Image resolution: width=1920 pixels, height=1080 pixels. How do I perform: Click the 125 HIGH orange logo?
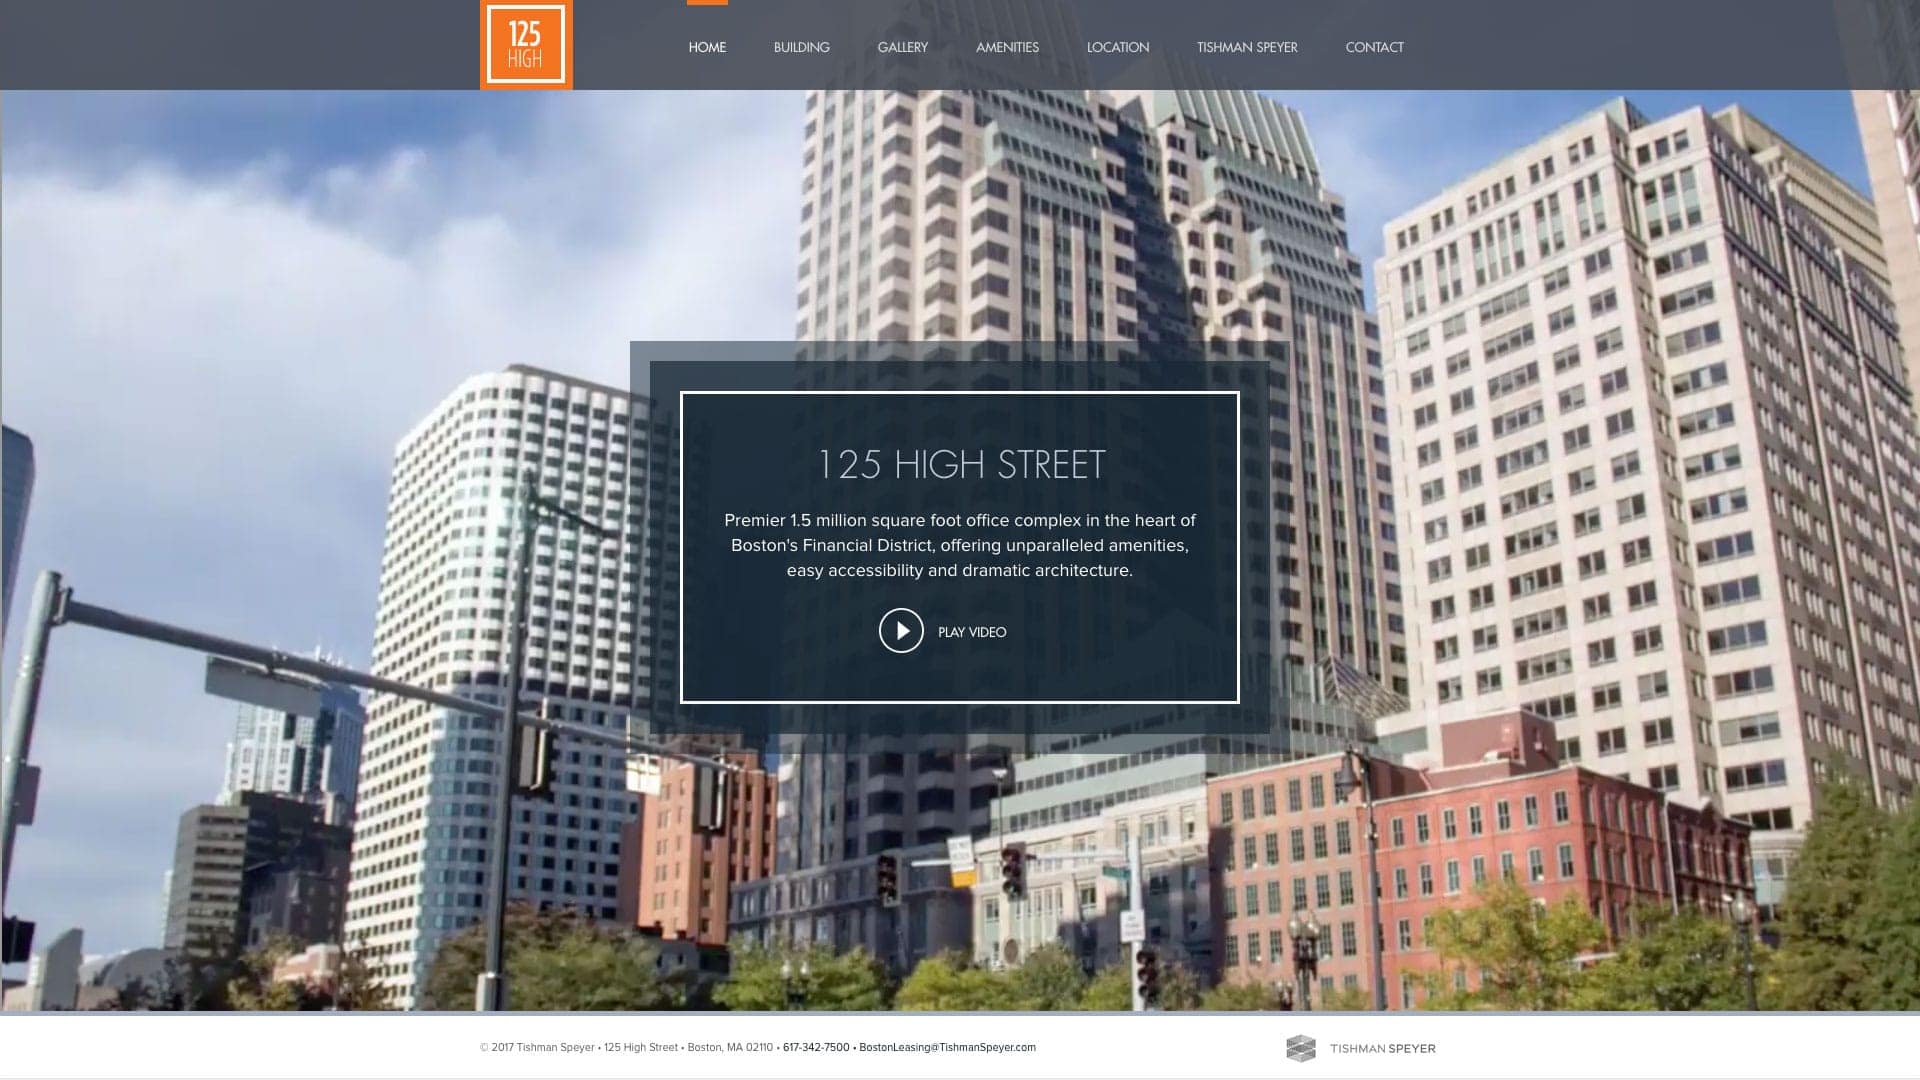point(525,45)
